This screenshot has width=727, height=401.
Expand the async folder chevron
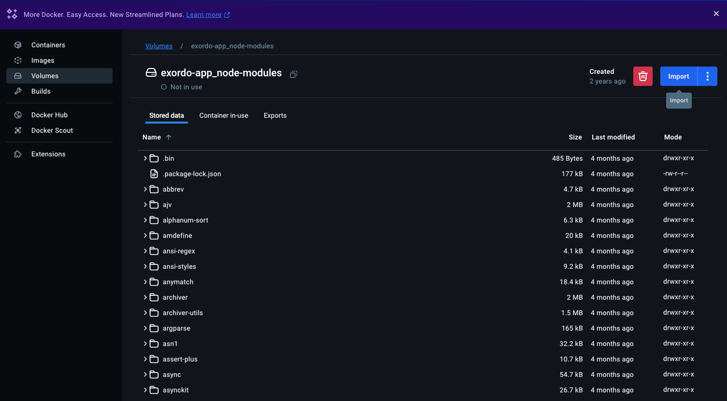point(145,375)
